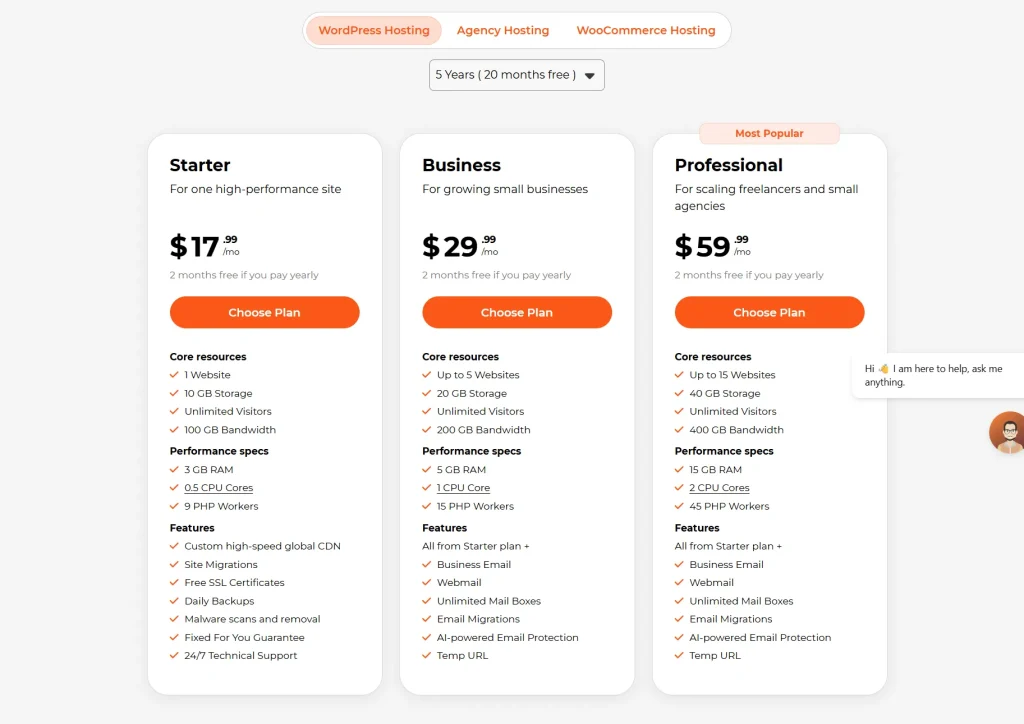Switch to the Agency Hosting tab
This screenshot has width=1024, height=724.
[x=503, y=30]
